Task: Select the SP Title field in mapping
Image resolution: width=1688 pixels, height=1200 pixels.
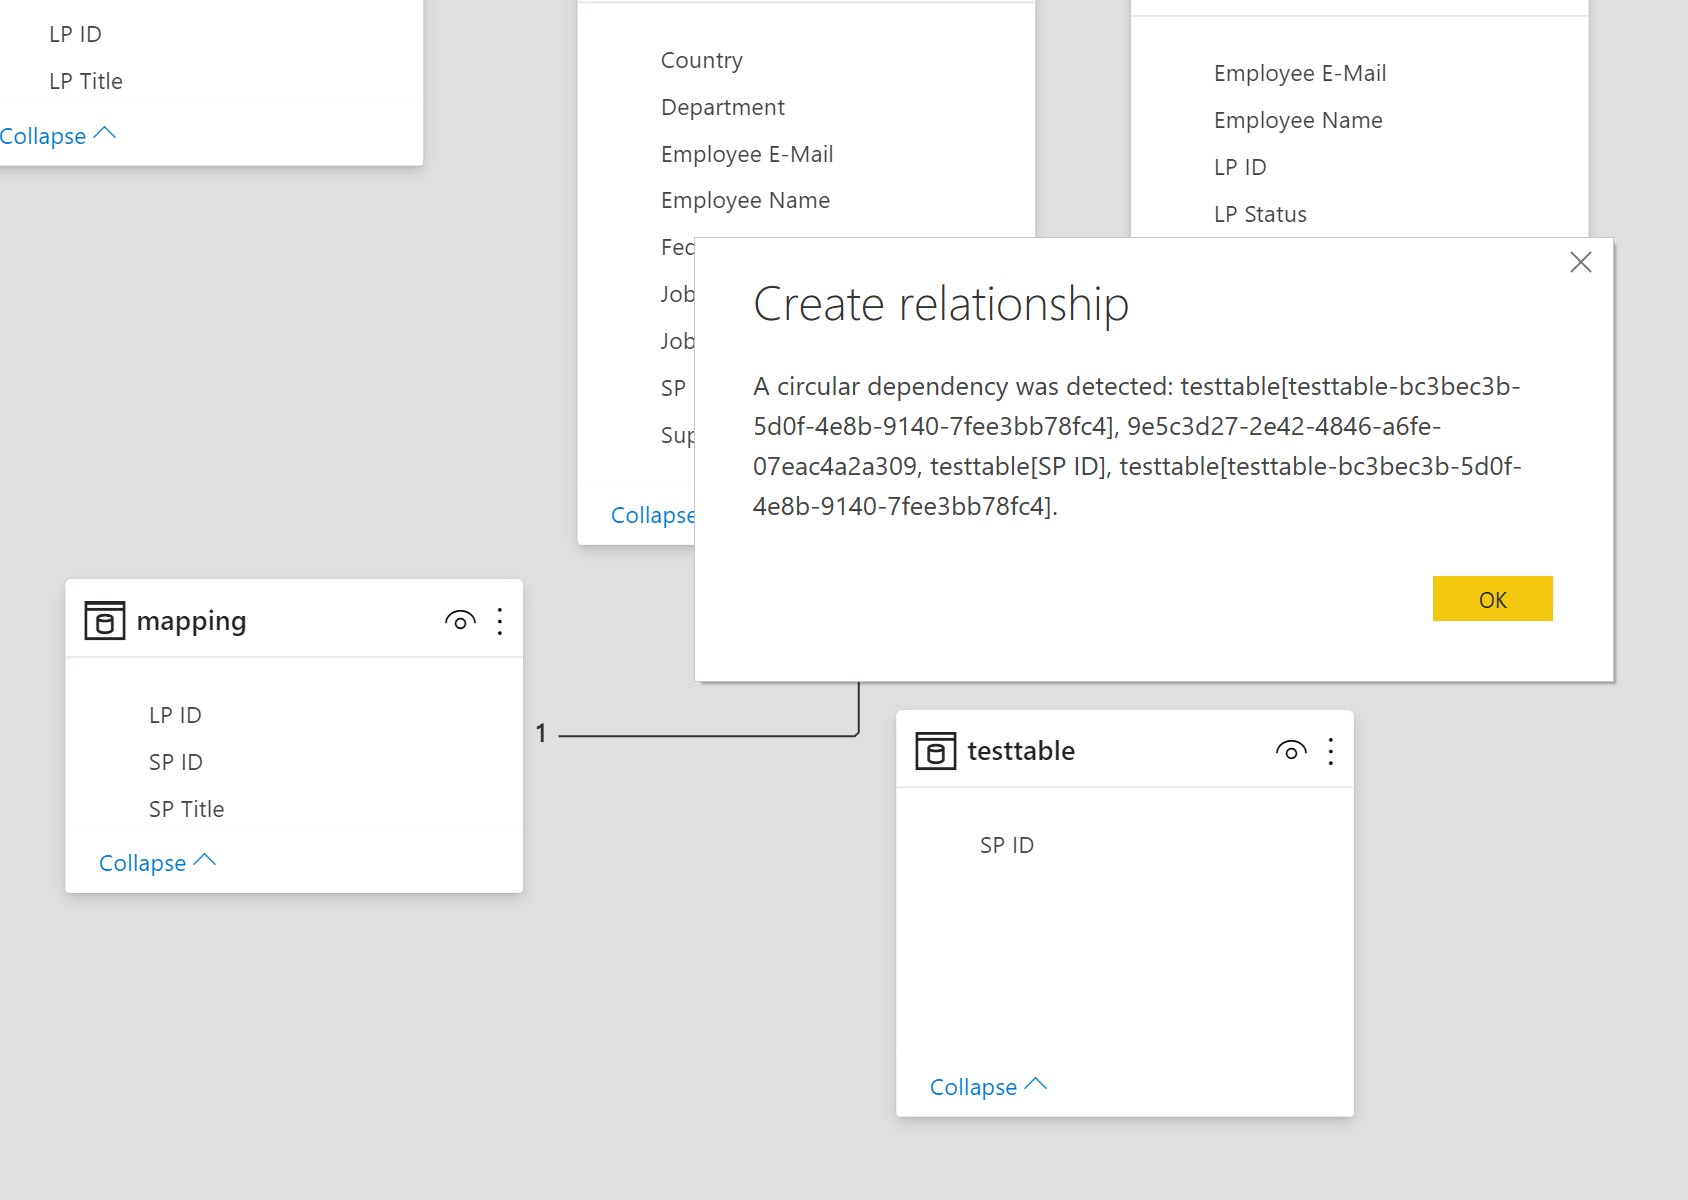Action: [186, 809]
